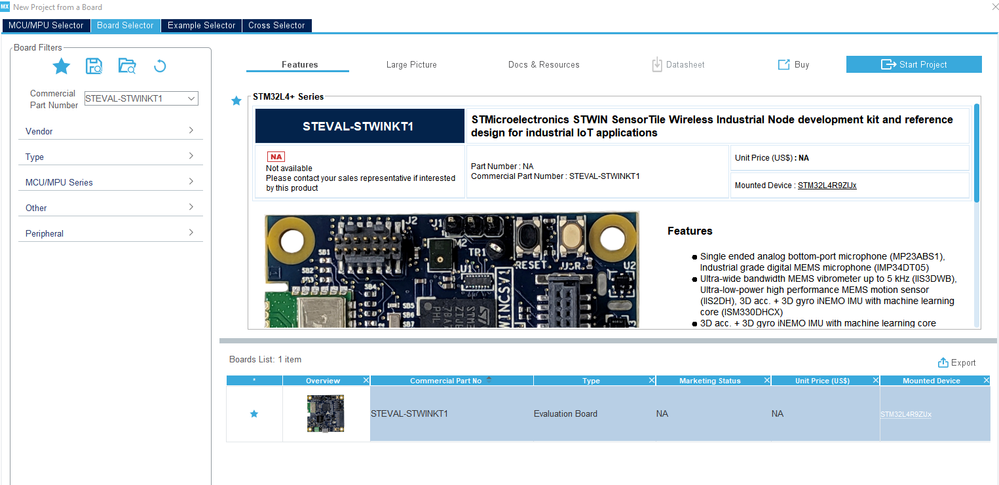Select the Board Selector tab

pos(125,25)
